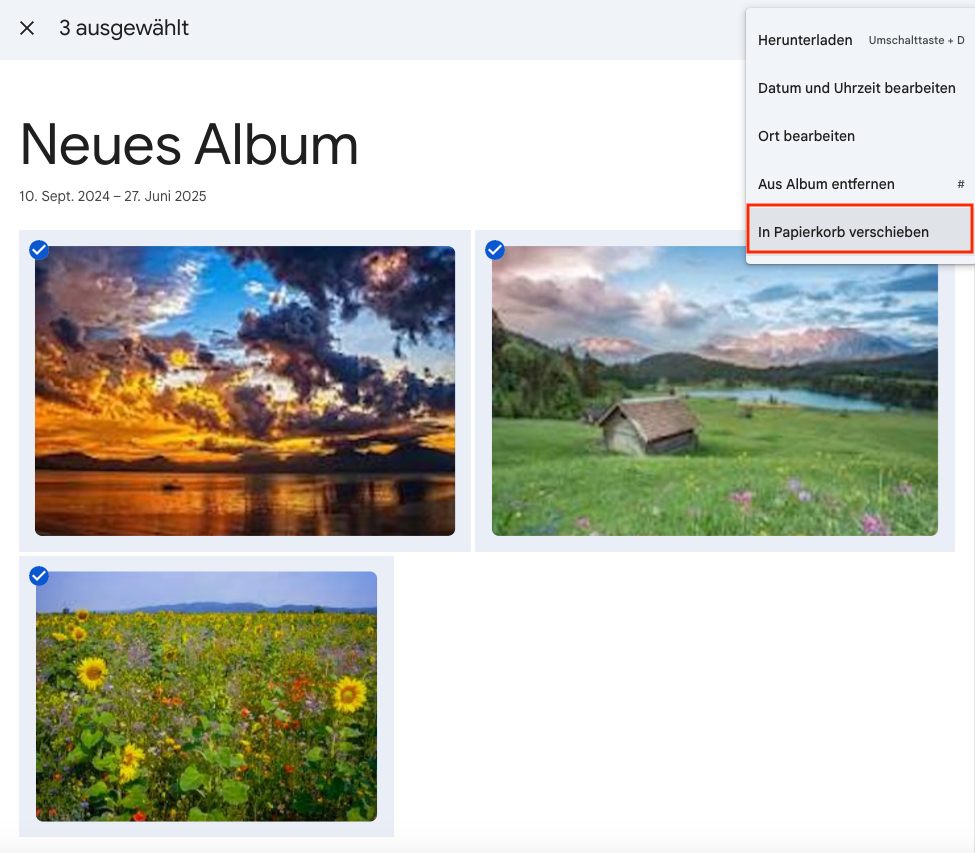
Task: Choose Herunterladen from the menu
Action: (x=805, y=40)
